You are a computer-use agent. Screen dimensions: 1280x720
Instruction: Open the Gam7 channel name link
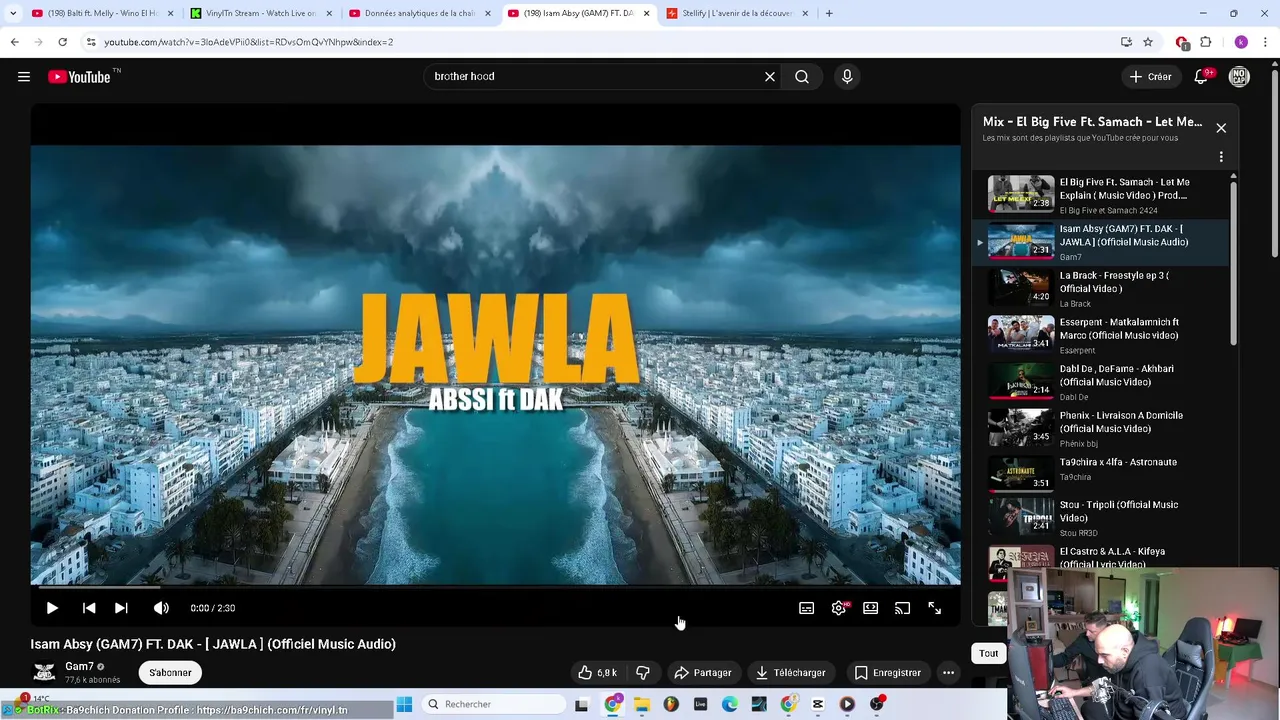click(79, 666)
